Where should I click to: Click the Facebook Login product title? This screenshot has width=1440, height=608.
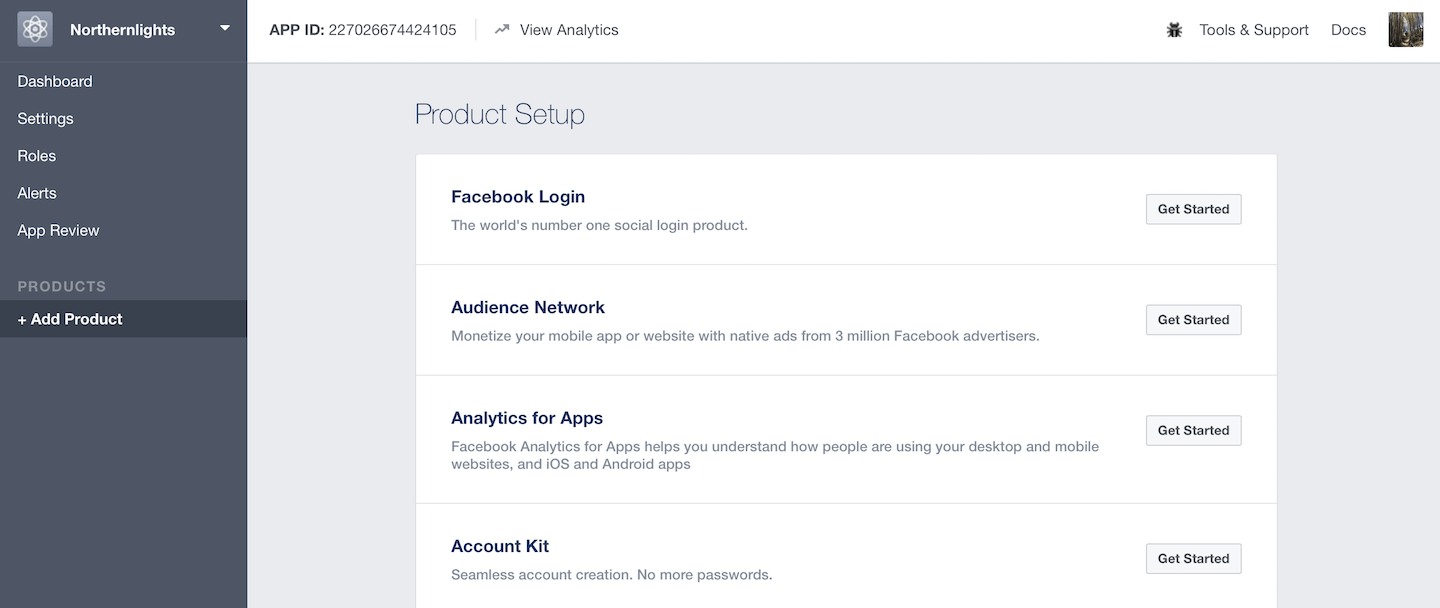tap(518, 197)
